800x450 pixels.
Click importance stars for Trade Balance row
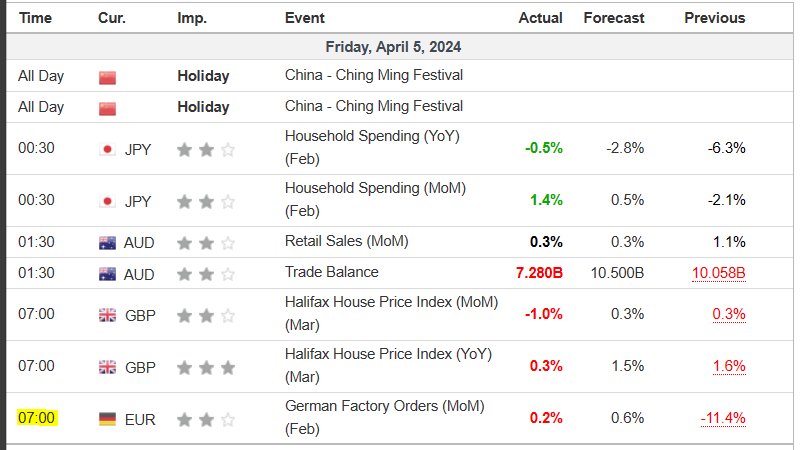206,273
